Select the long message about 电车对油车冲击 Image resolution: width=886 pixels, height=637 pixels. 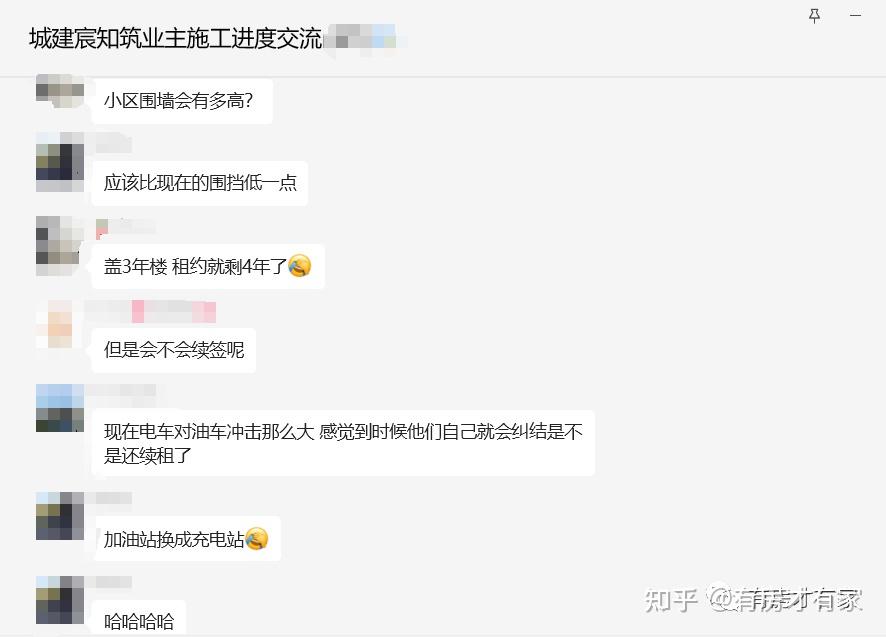click(x=343, y=443)
